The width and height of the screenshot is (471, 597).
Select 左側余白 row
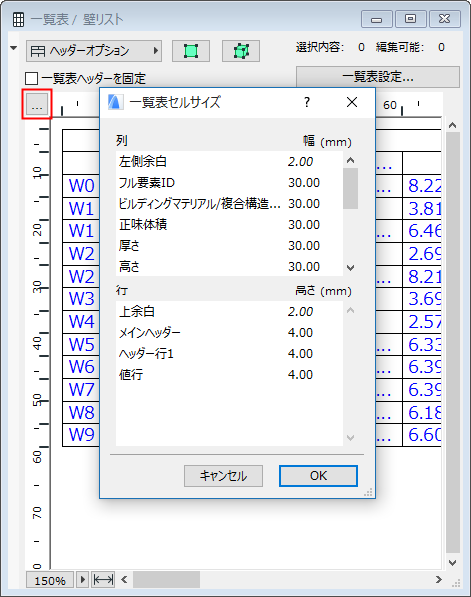tap(229, 161)
